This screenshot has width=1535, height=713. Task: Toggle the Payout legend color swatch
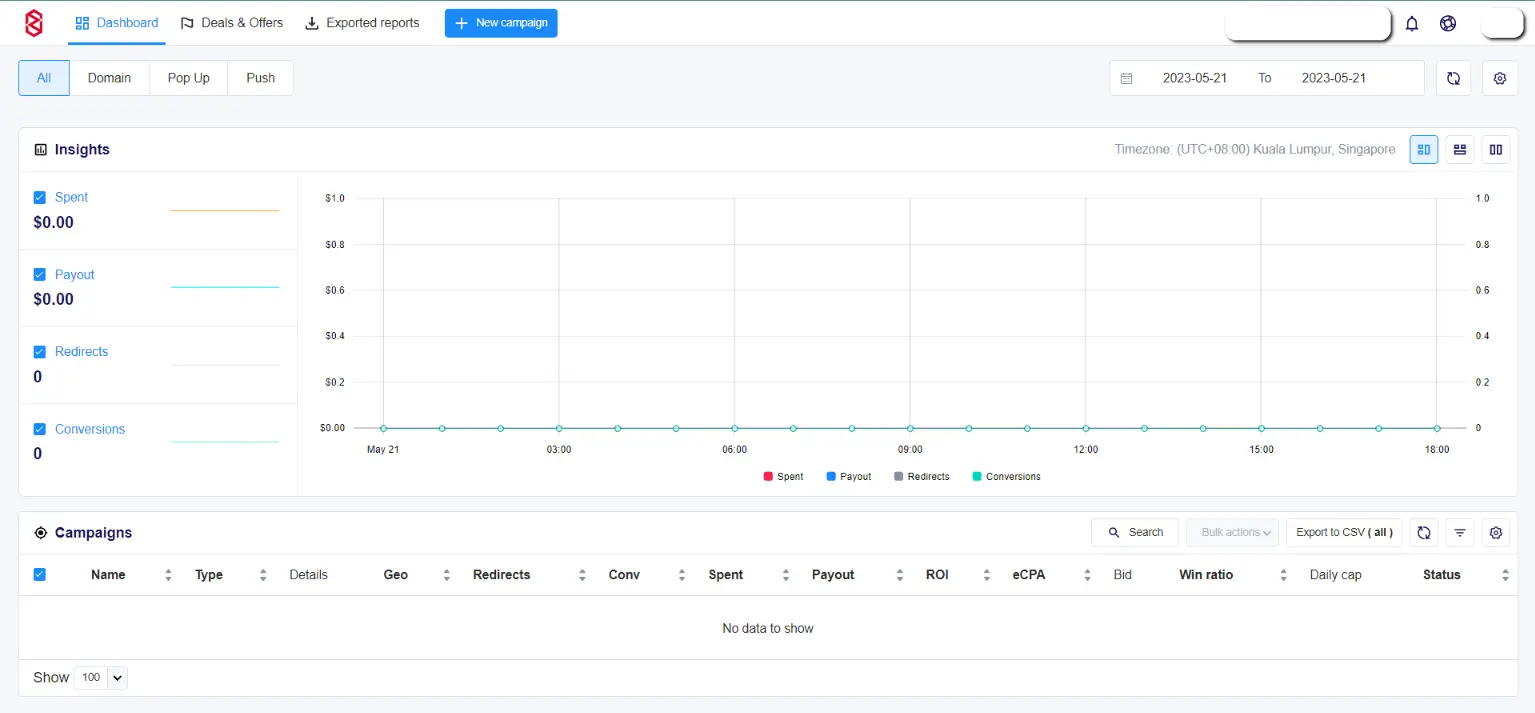[x=831, y=477]
